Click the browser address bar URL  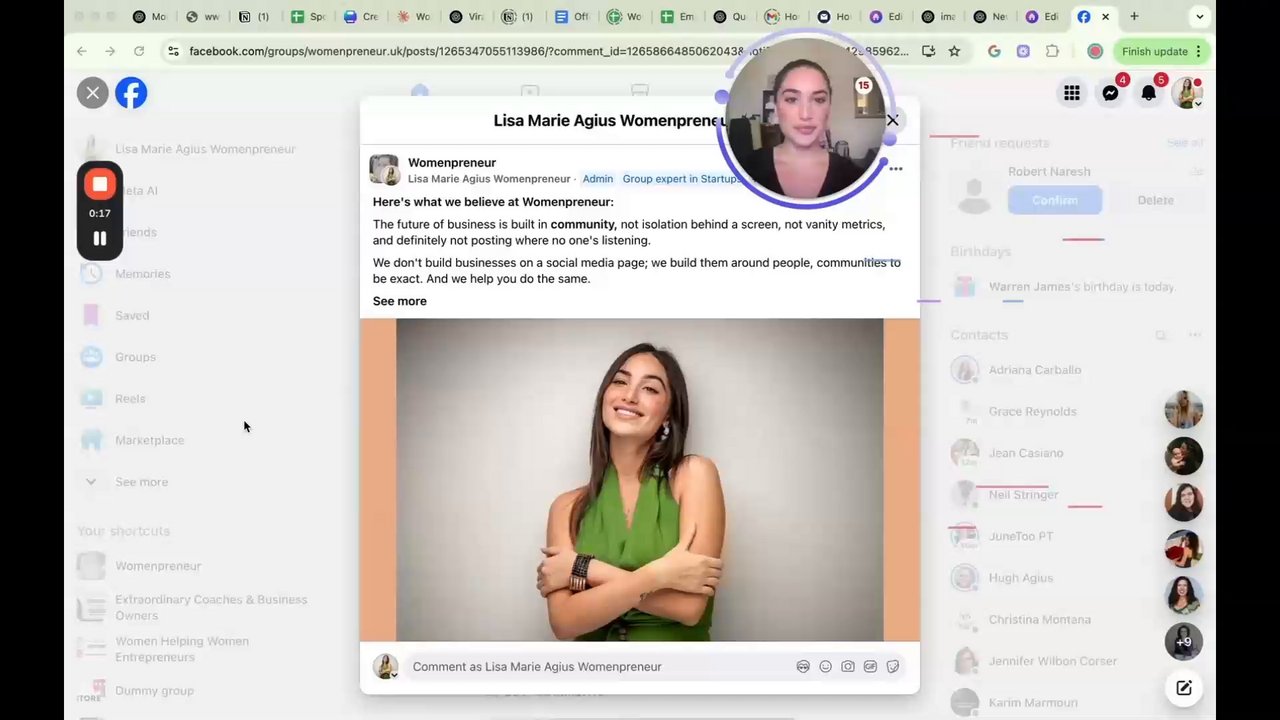(549, 51)
